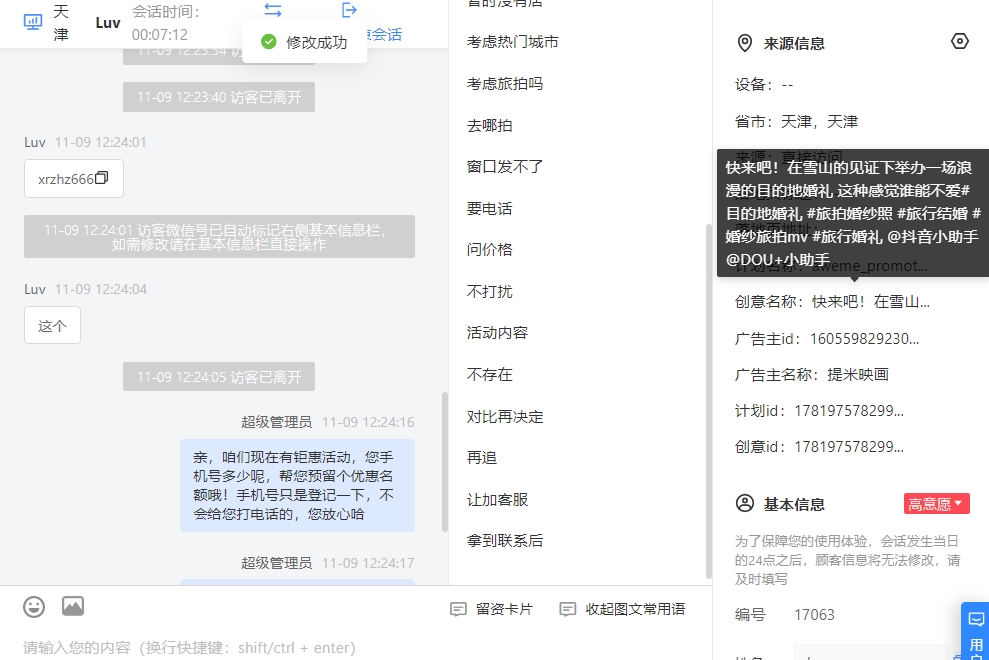The height and width of the screenshot is (660, 989).
Task: Click the user profile icon beside 基本信息
Action: coord(745,504)
